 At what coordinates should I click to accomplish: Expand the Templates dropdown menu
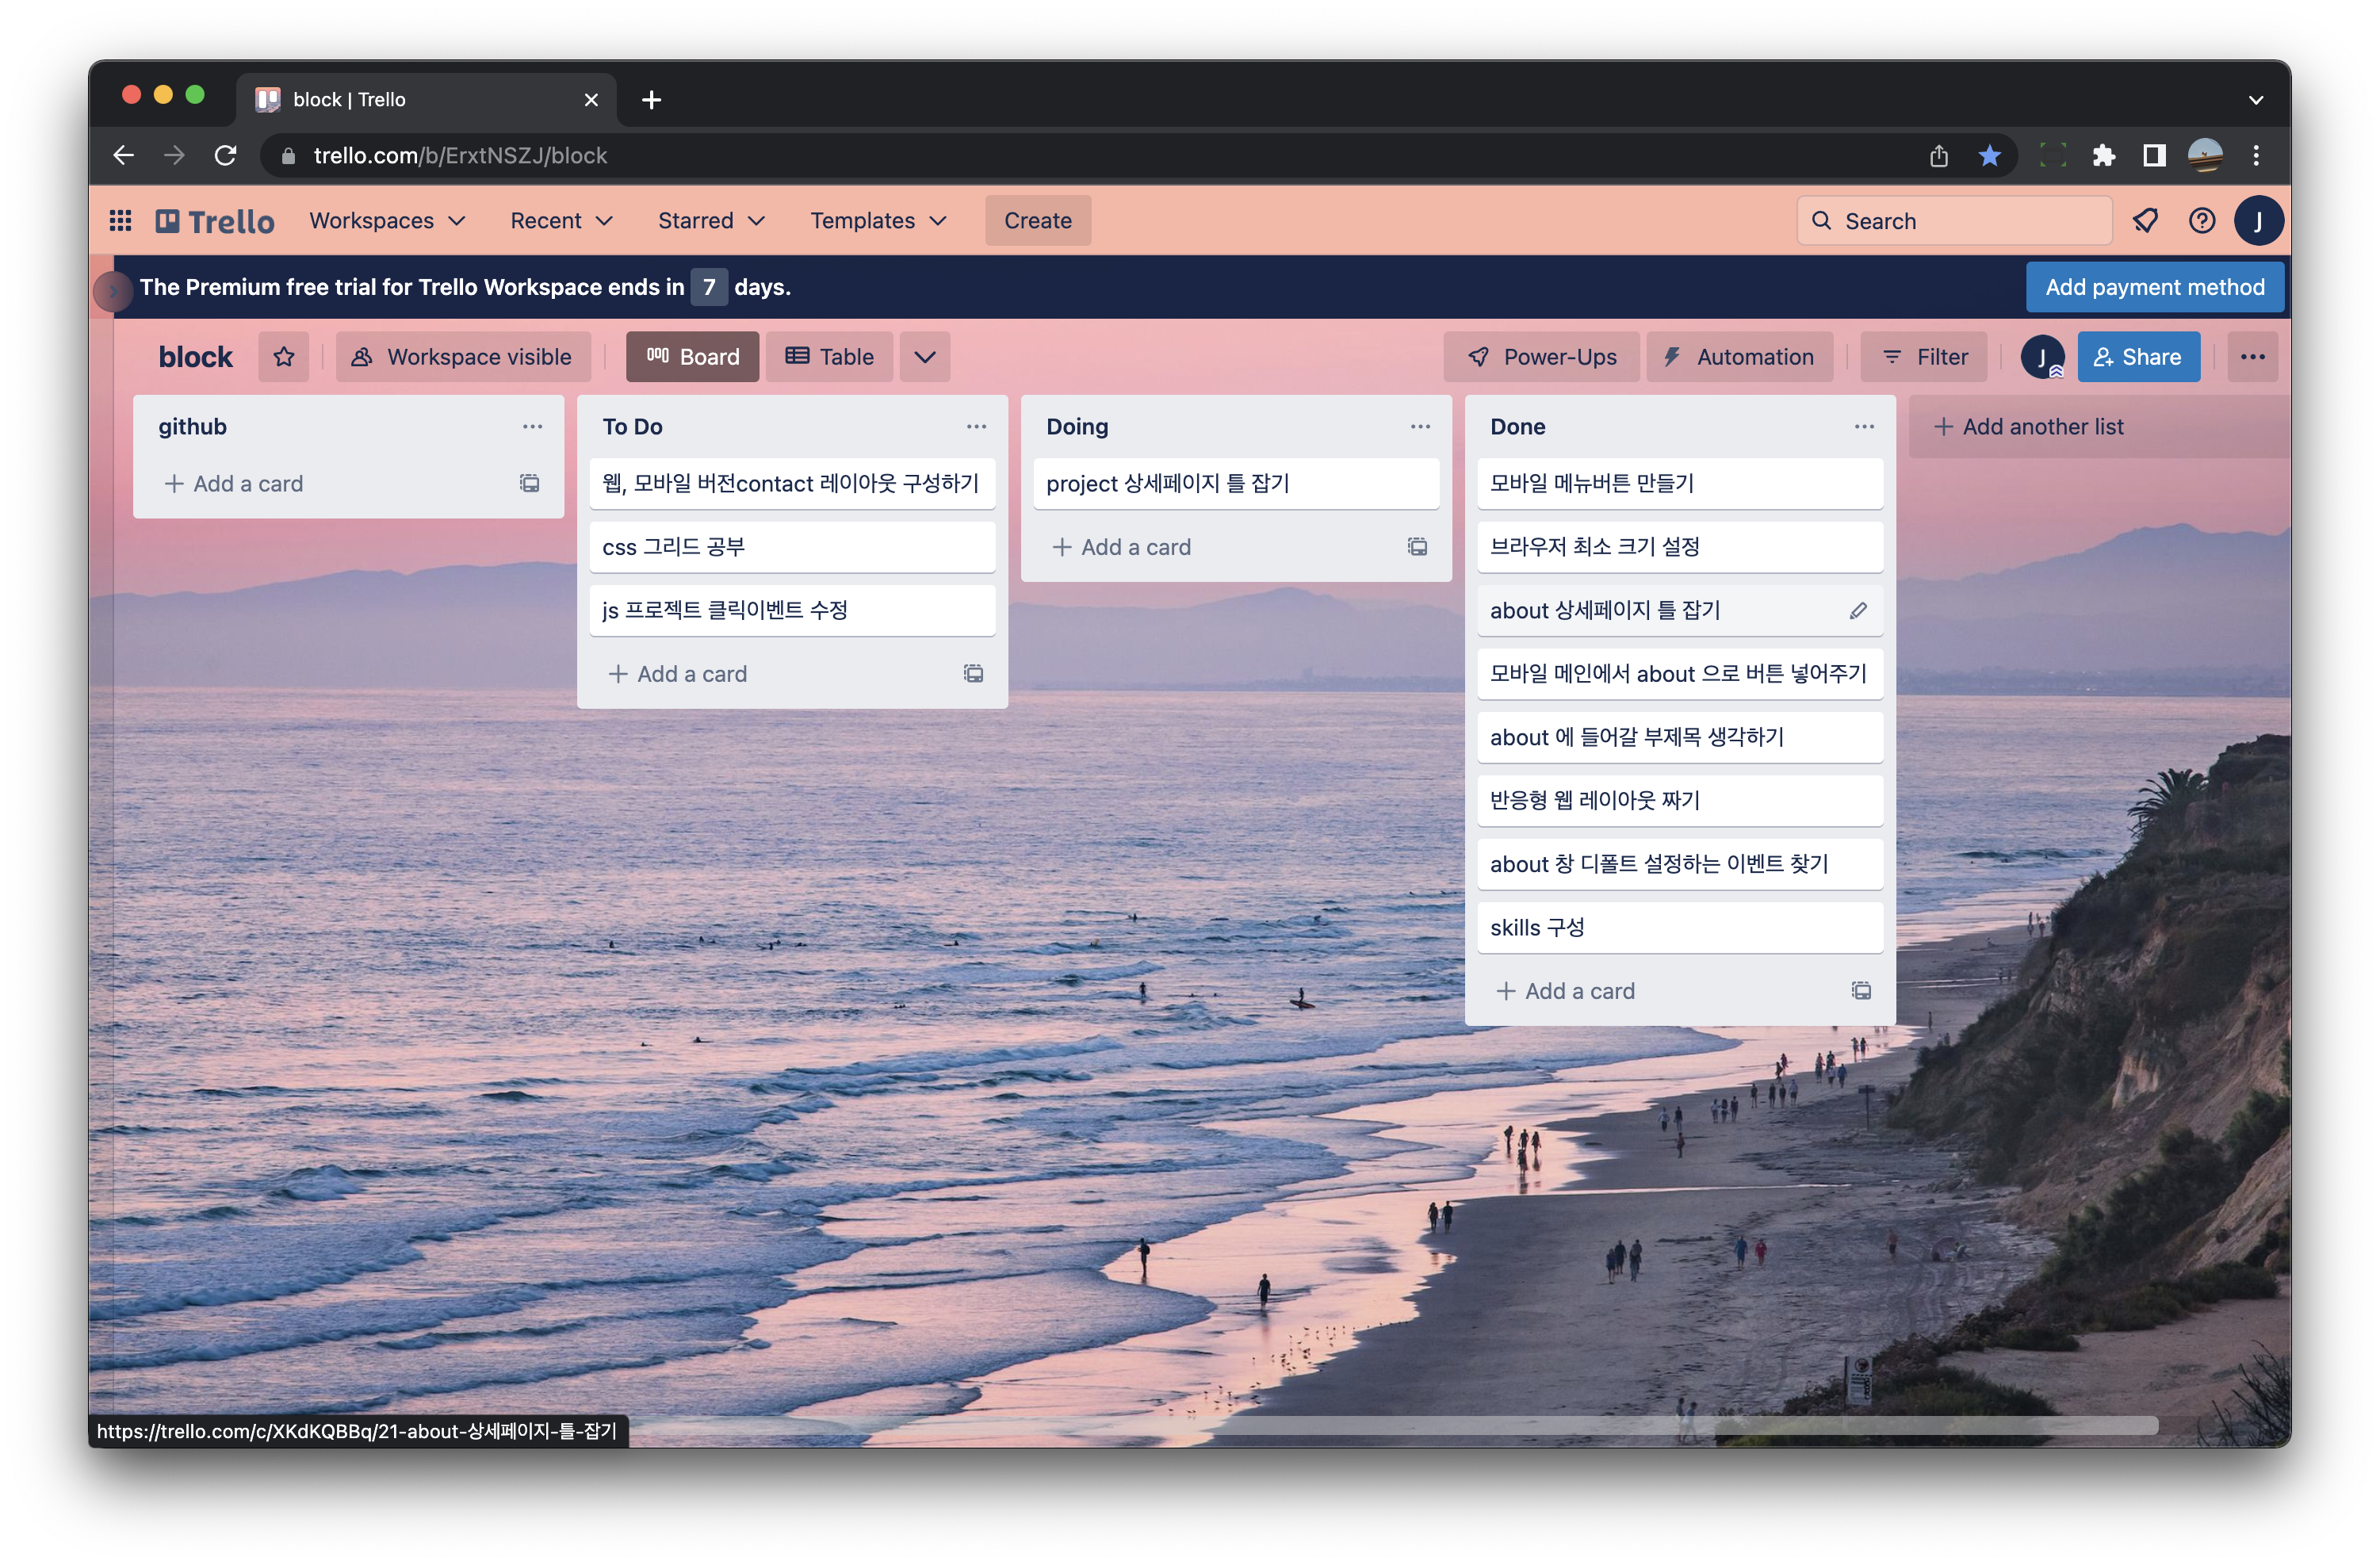pyautogui.click(x=877, y=220)
